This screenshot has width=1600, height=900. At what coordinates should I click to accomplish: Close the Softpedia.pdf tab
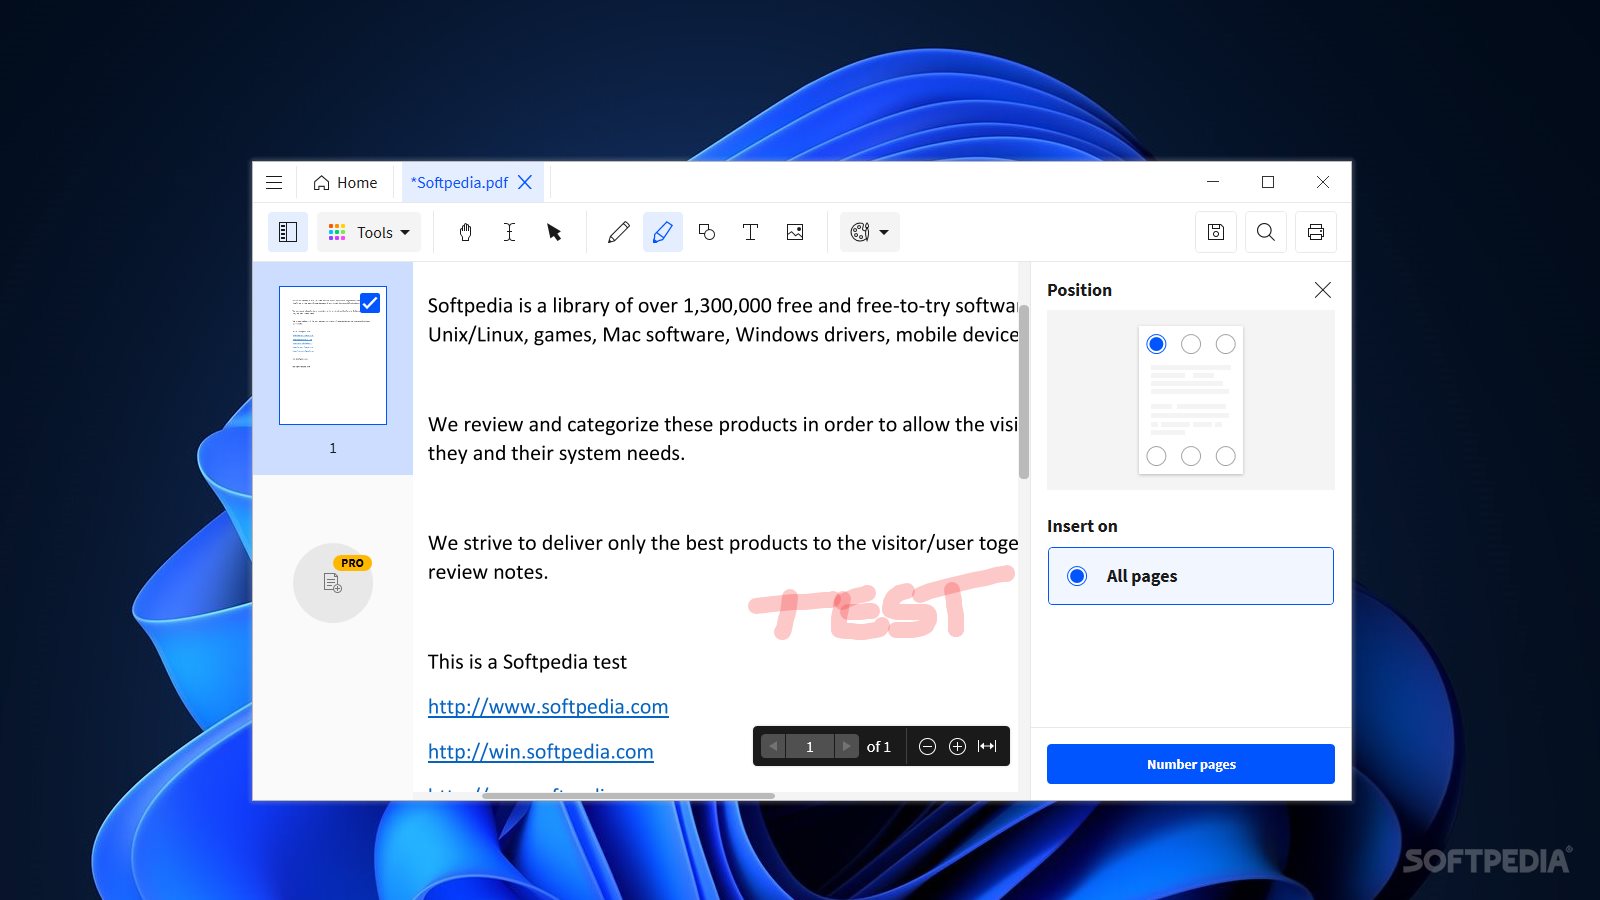525,182
